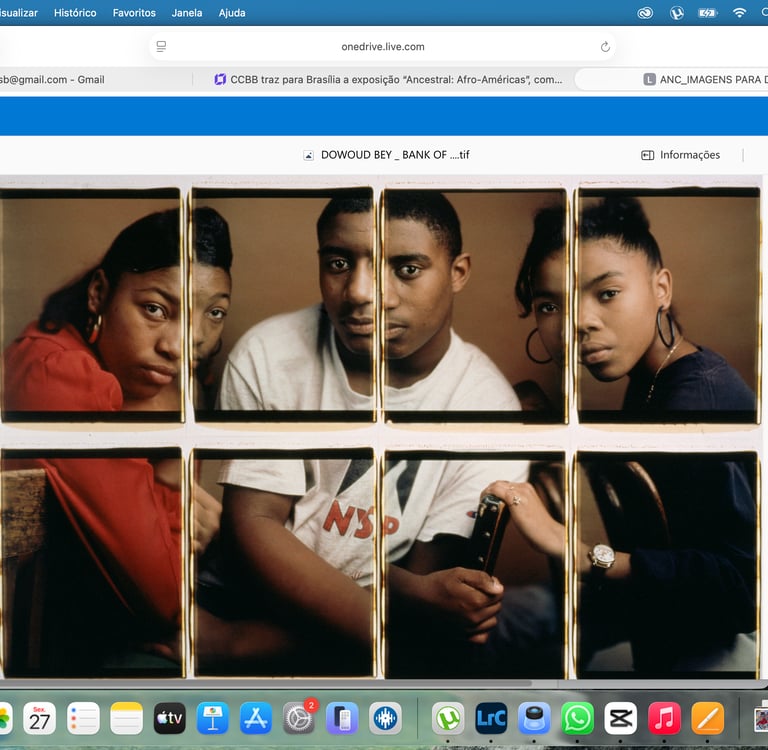Screen dimensions: 768x750
Task: Click the page menu icon in address bar
Action: coord(161,47)
